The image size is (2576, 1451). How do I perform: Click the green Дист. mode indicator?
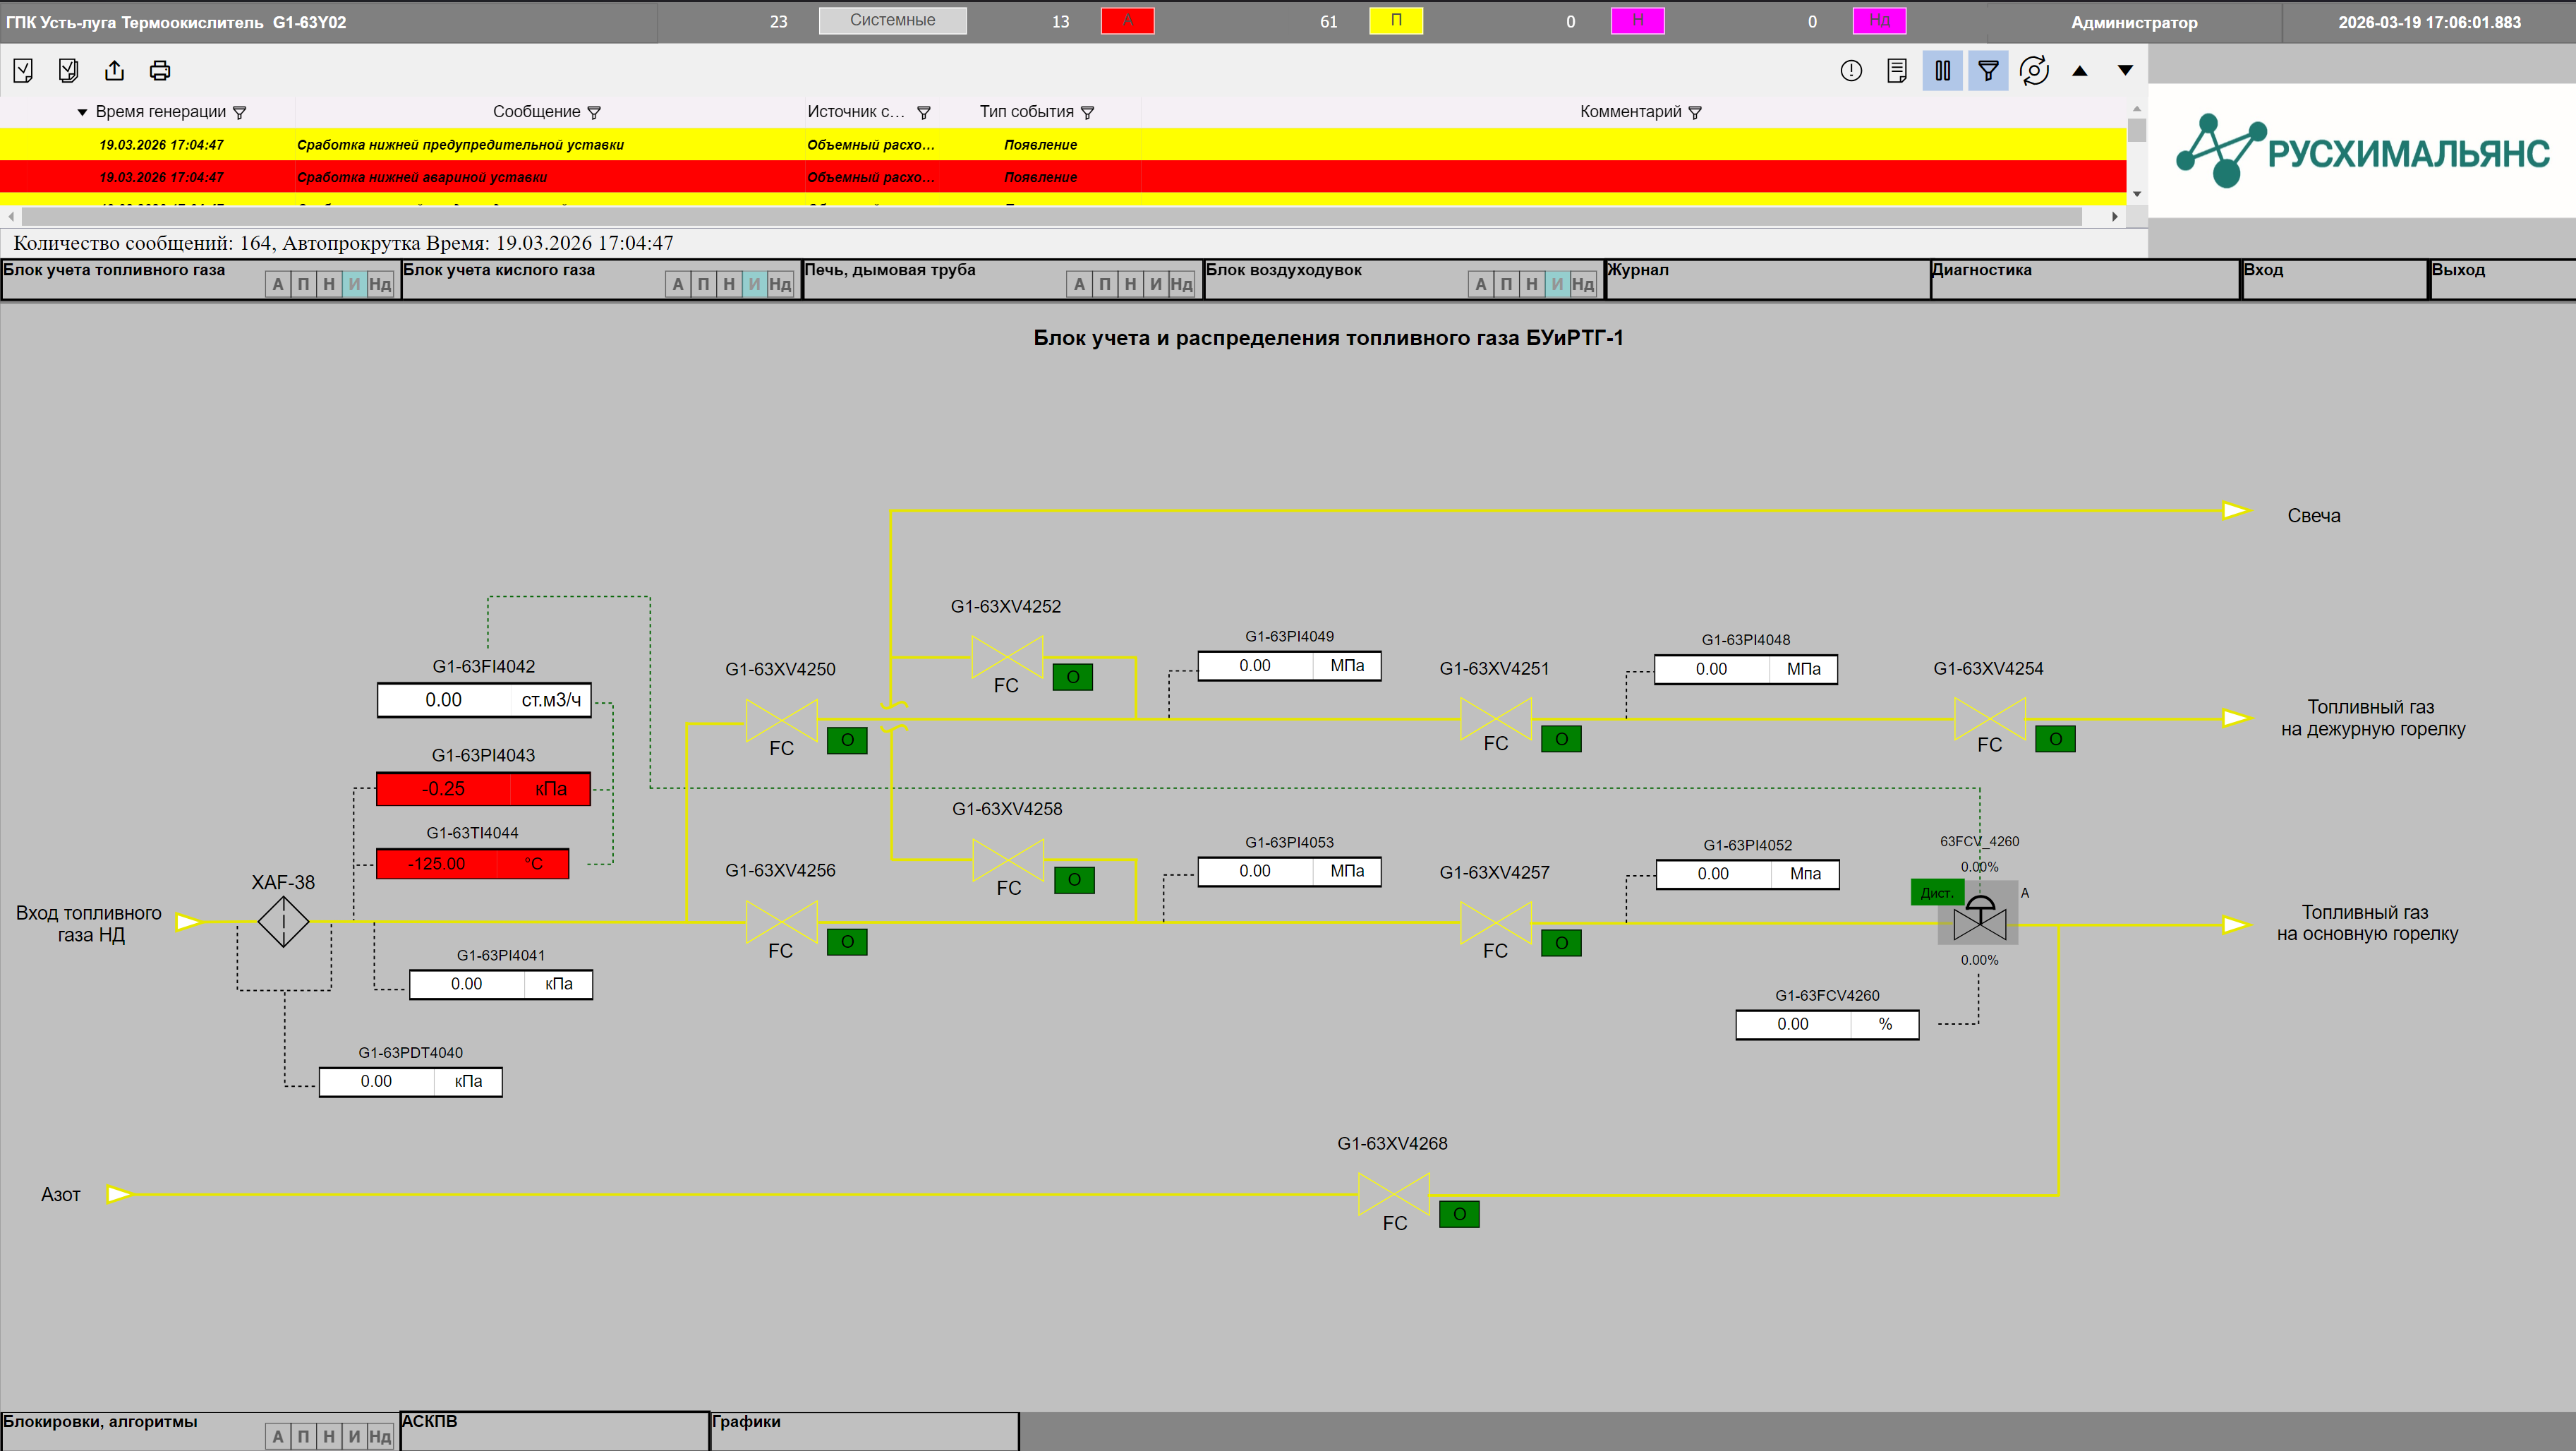1936,892
